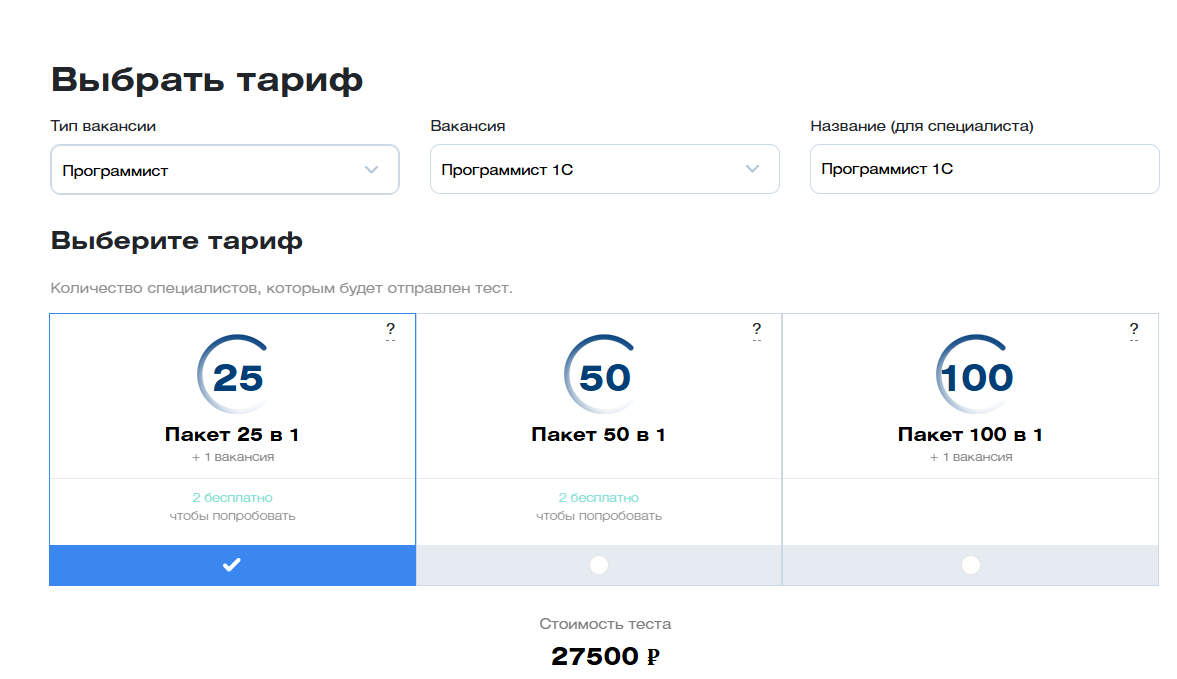
Task: Click the Пакет 50 в 1 title
Action: tap(598, 434)
